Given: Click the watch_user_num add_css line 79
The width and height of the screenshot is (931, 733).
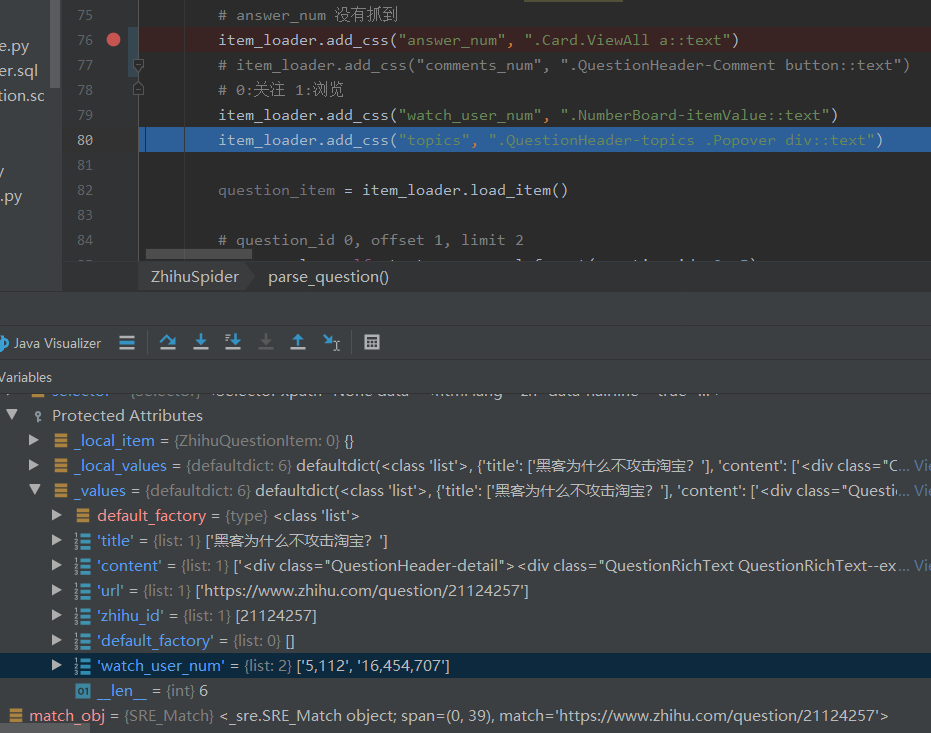Looking at the screenshot, I should pyautogui.click(x=527, y=115).
